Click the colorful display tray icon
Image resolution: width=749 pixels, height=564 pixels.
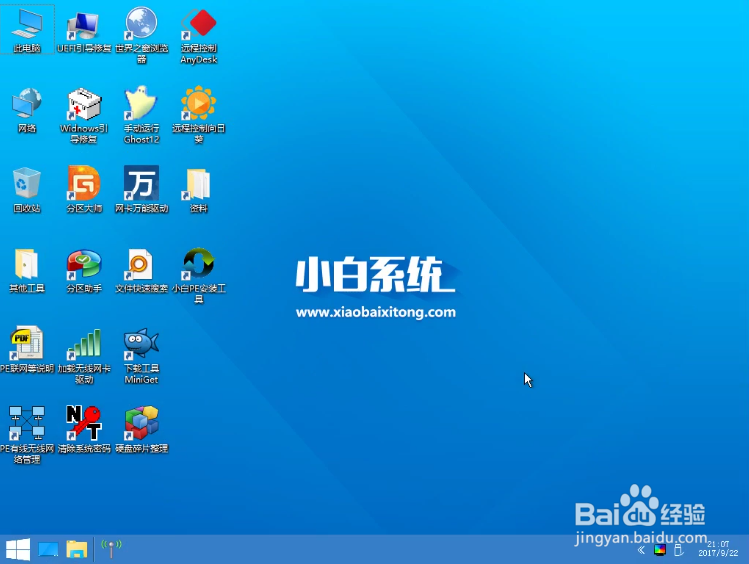click(x=660, y=550)
